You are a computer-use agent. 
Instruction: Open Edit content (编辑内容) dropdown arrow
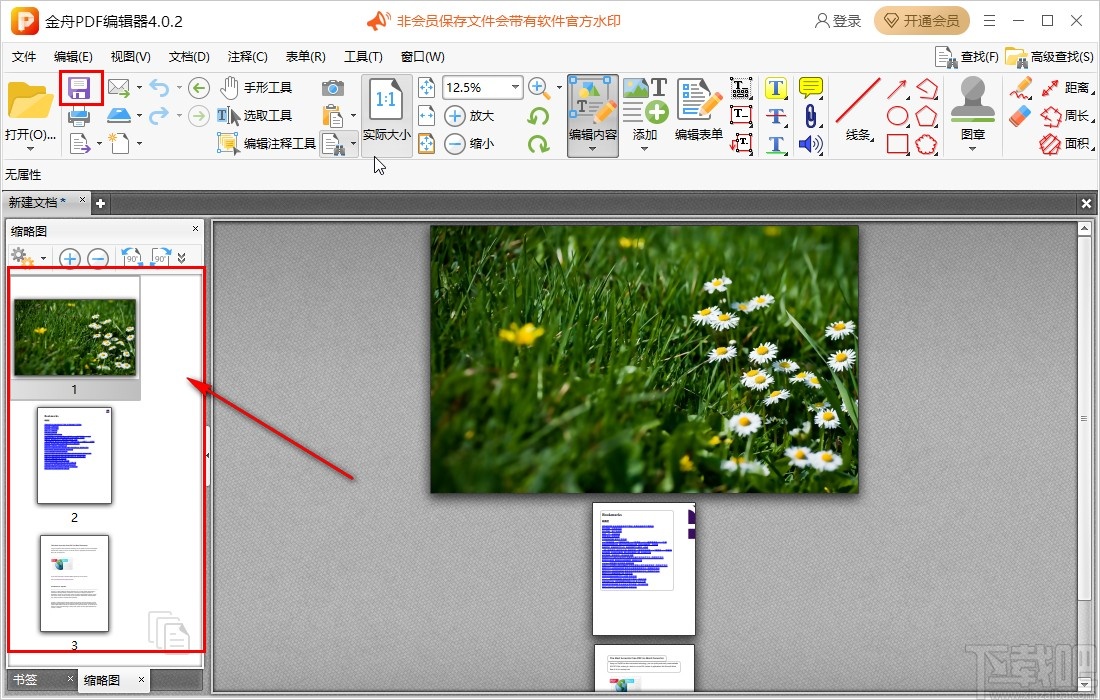[x=593, y=149]
